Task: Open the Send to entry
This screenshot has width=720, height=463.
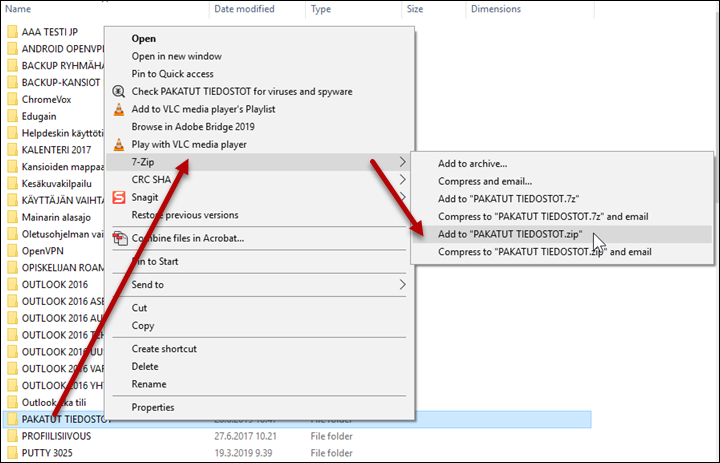Action: [x=260, y=285]
